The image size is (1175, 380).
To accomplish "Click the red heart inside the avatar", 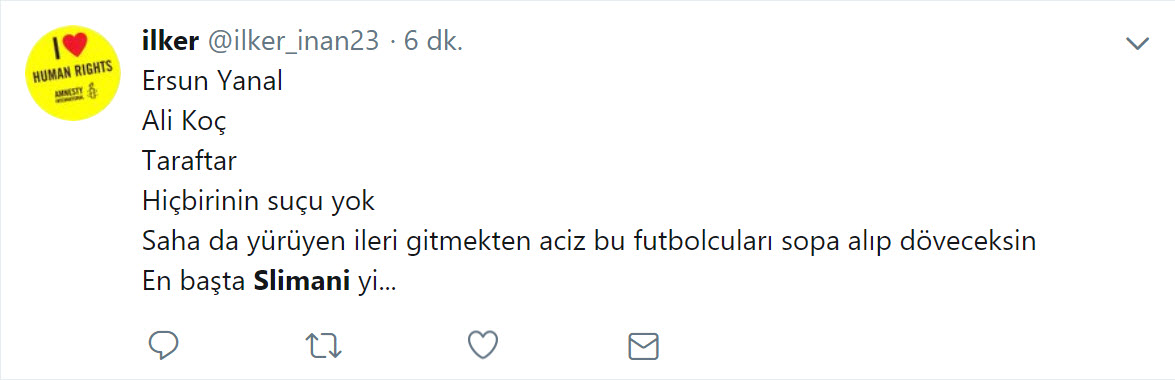I will pyautogui.click(x=73, y=46).
